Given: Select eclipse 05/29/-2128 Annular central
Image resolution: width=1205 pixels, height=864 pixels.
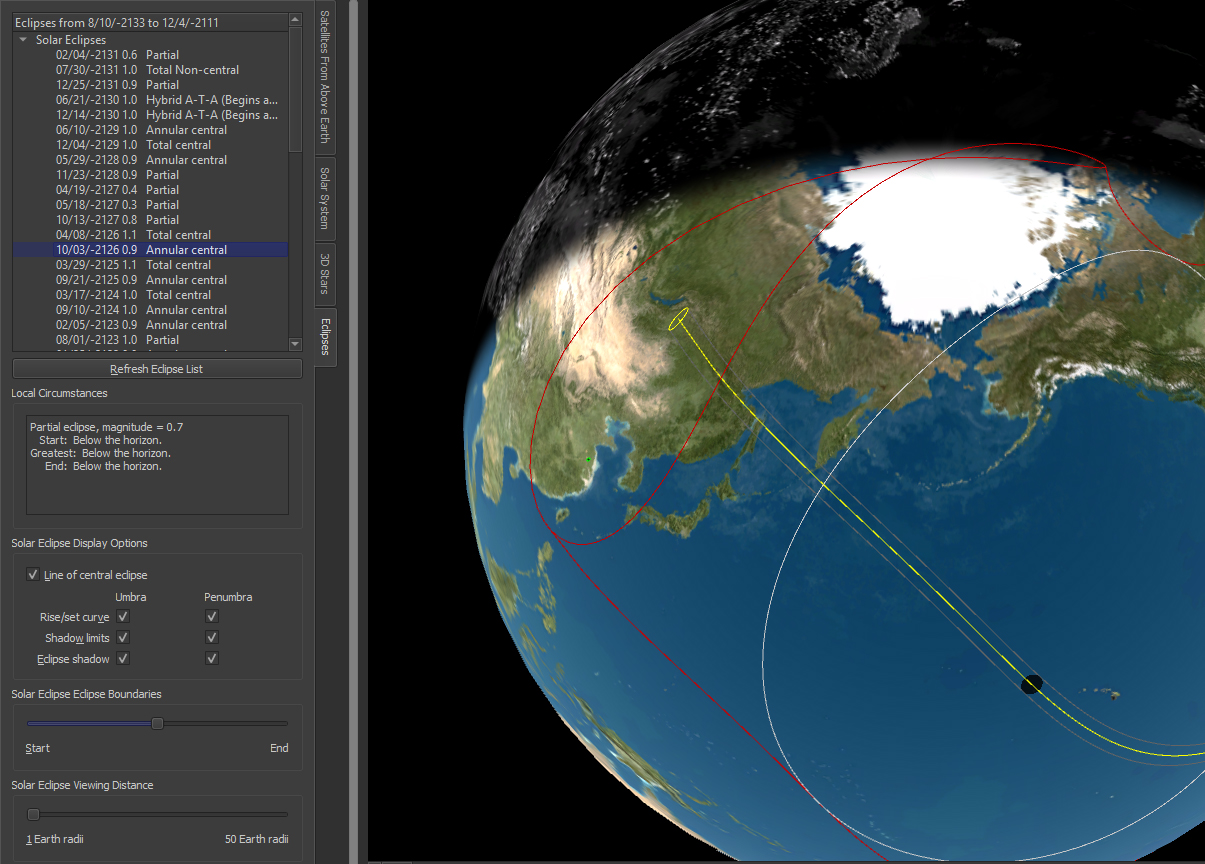Looking at the screenshot, I should click(150, 160).
